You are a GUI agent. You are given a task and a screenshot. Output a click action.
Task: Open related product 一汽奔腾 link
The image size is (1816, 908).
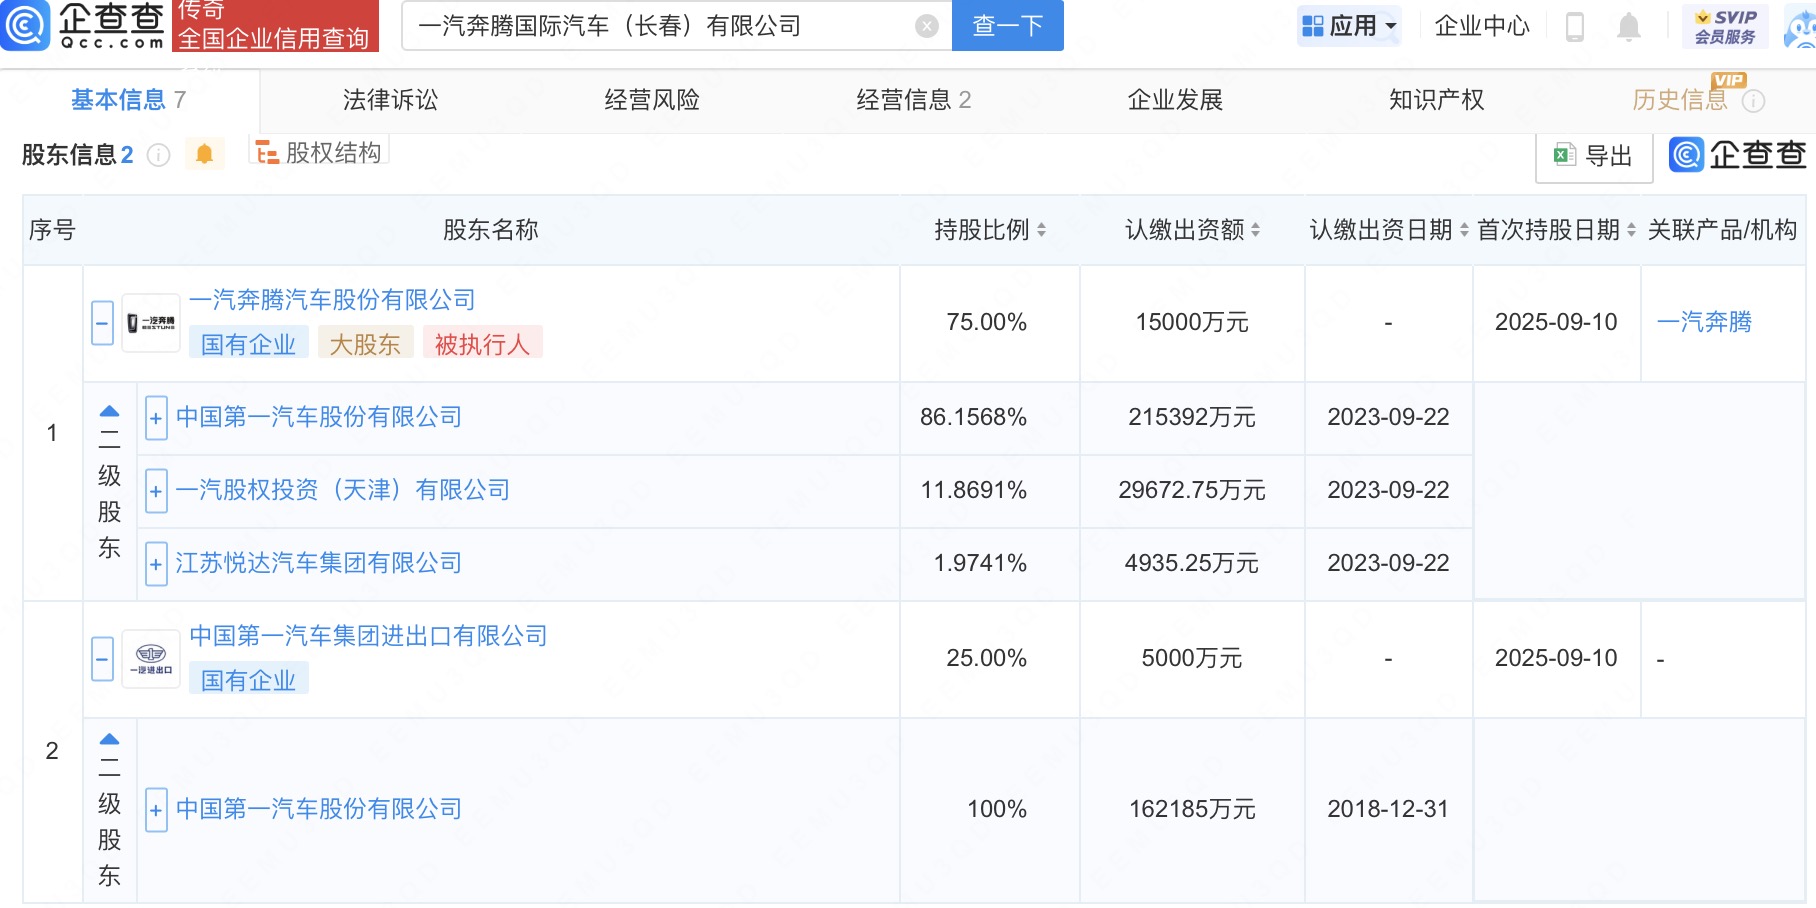(1704, 322)
